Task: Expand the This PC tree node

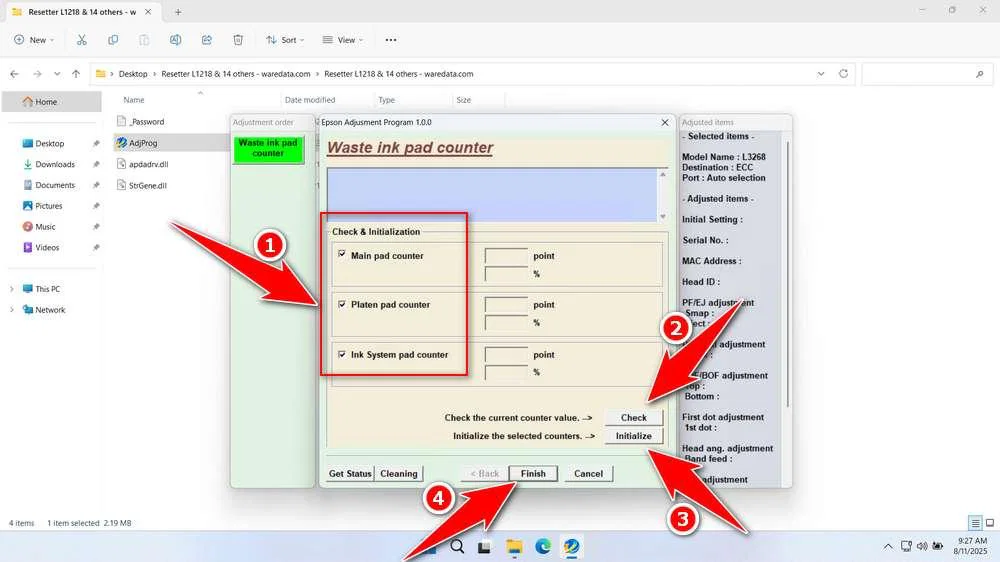Action: click(12, 289)
